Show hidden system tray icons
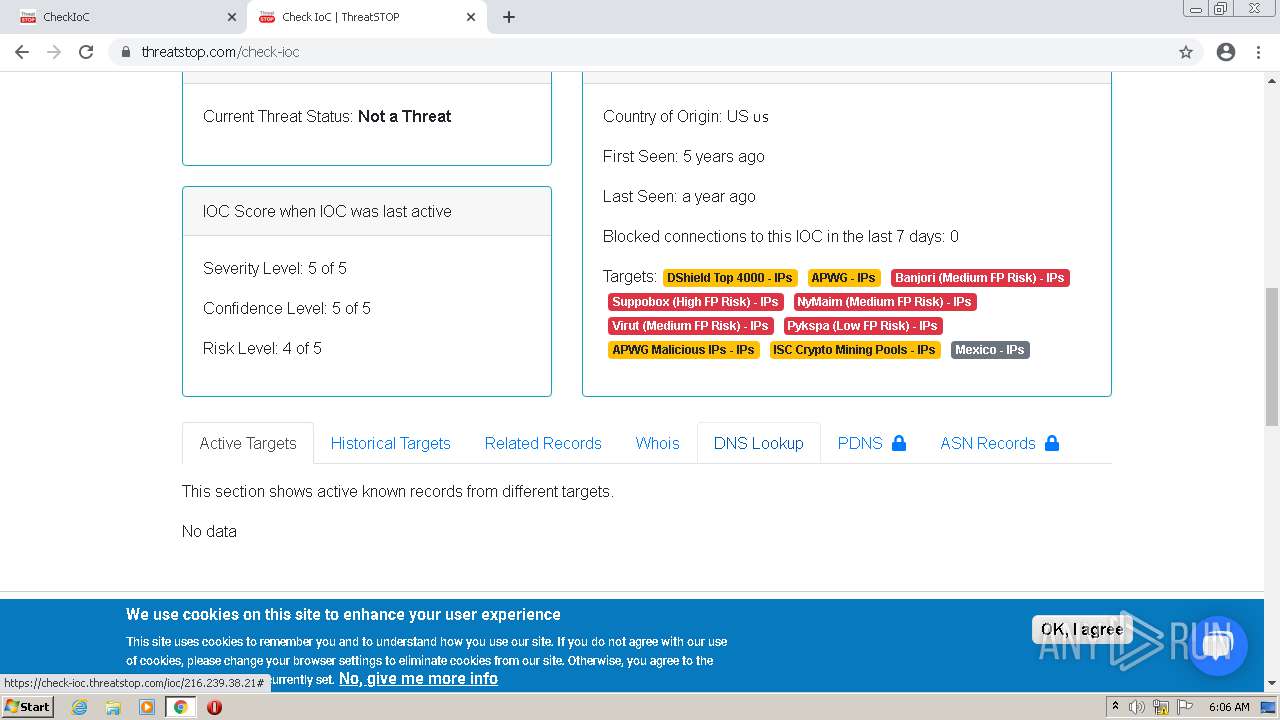Screen dimensions: 1280x720 [x=1115, y=706]
